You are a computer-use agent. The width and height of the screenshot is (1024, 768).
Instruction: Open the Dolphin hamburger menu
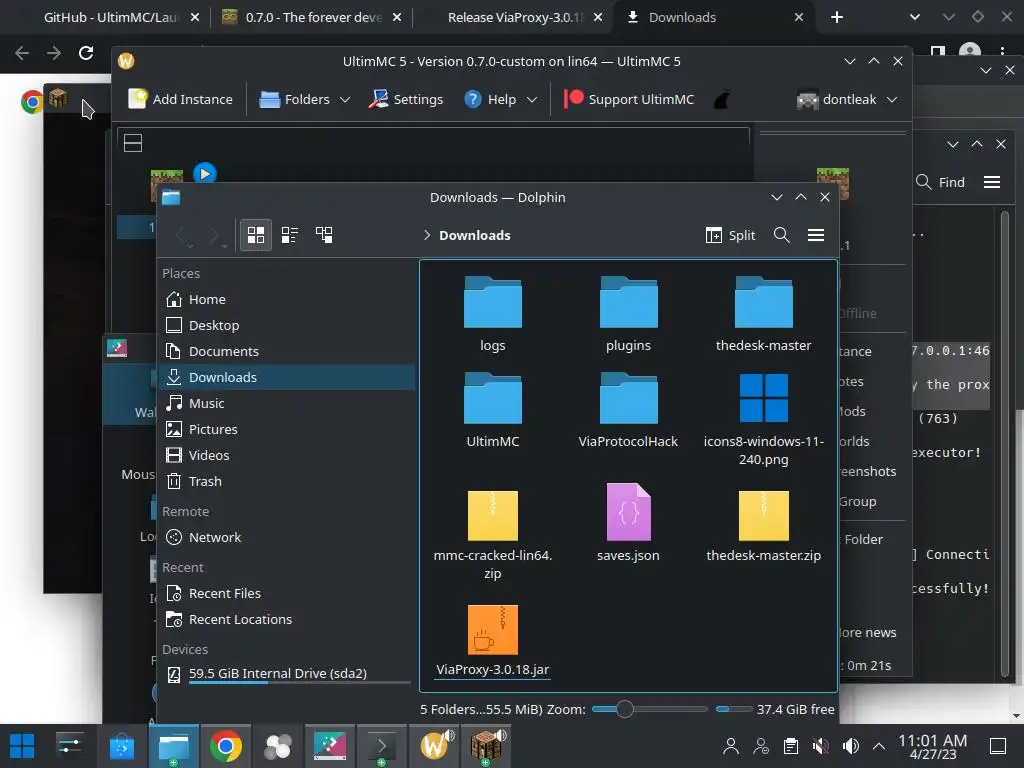point(816,235)
